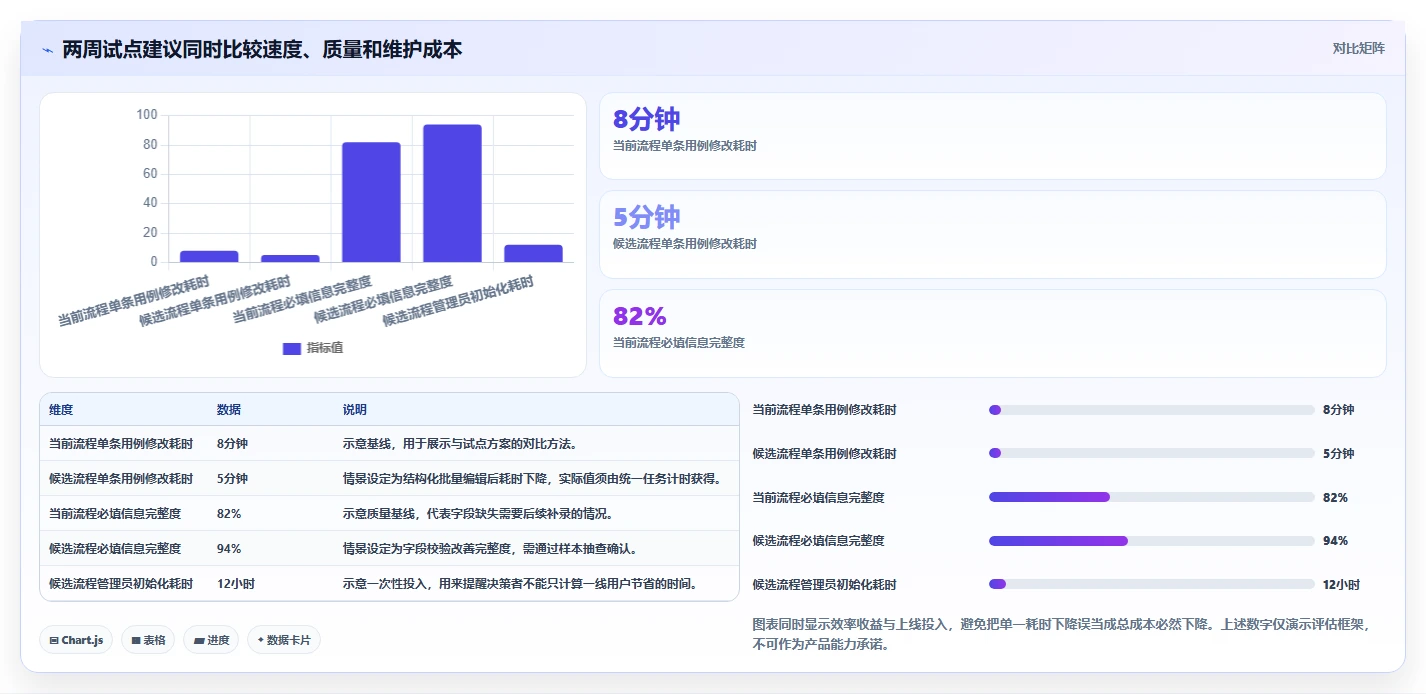The height and width of the screenshot is (694, 1426).
Task: Click the chart bar for 候选流程单条用例修改耗时
Action: pos(290,258)
